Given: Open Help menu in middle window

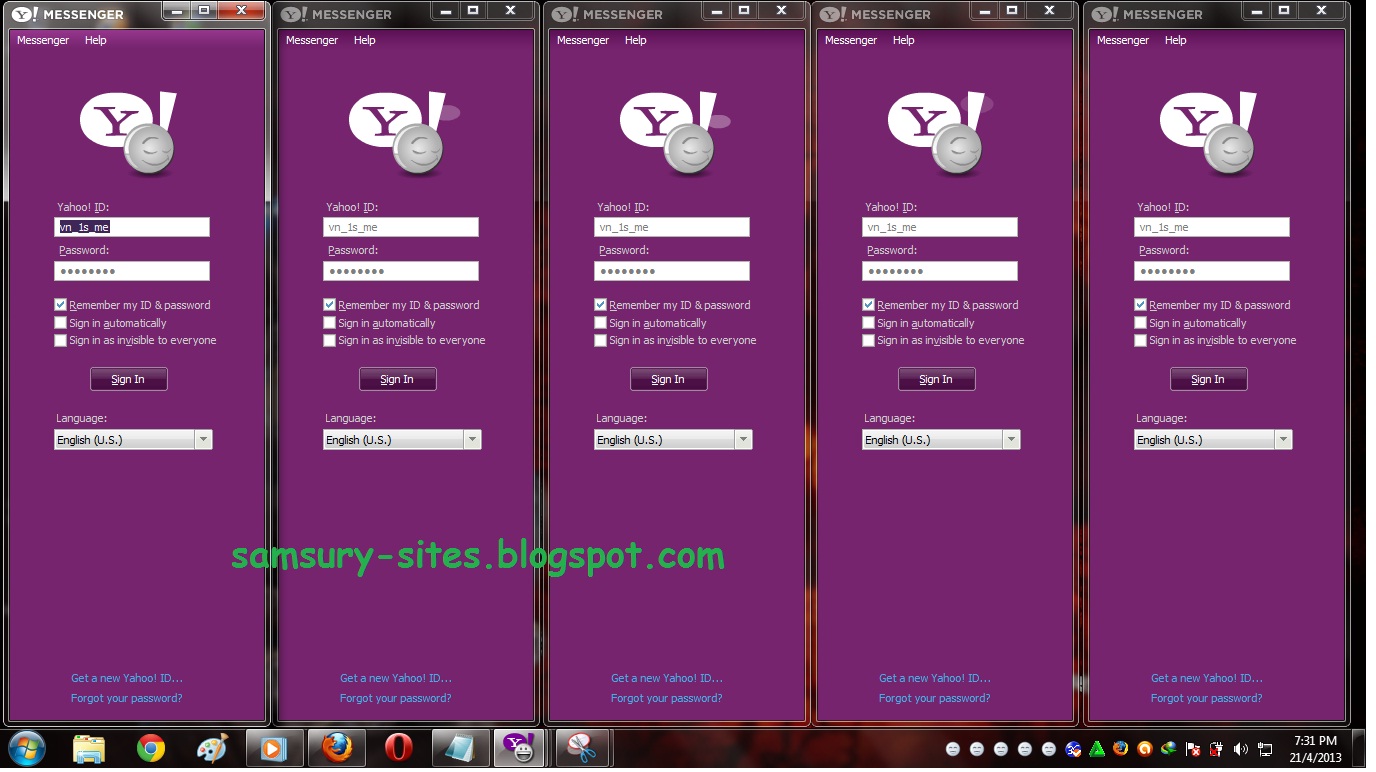Looking at the screenshot, I should (x=636, y=40).
